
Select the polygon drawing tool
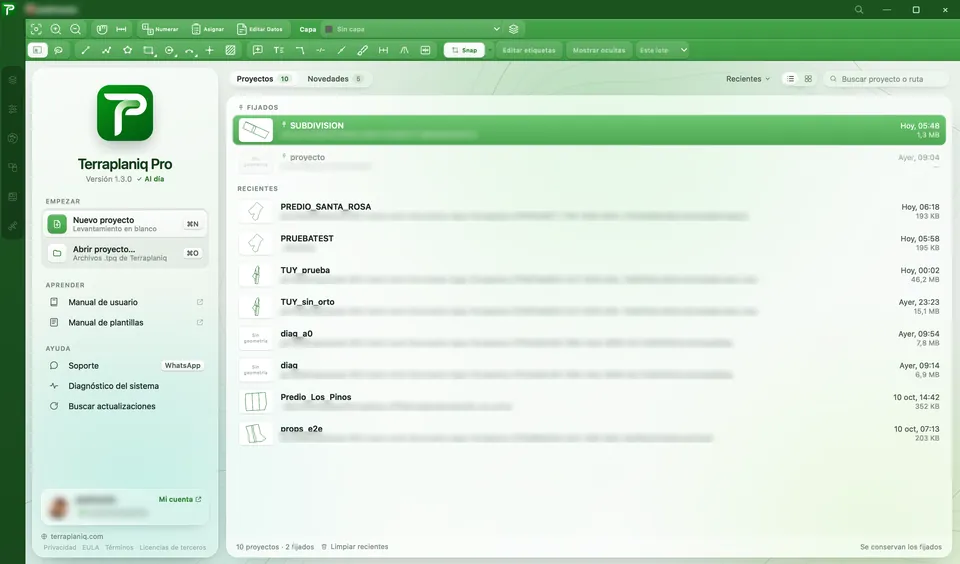127,50
